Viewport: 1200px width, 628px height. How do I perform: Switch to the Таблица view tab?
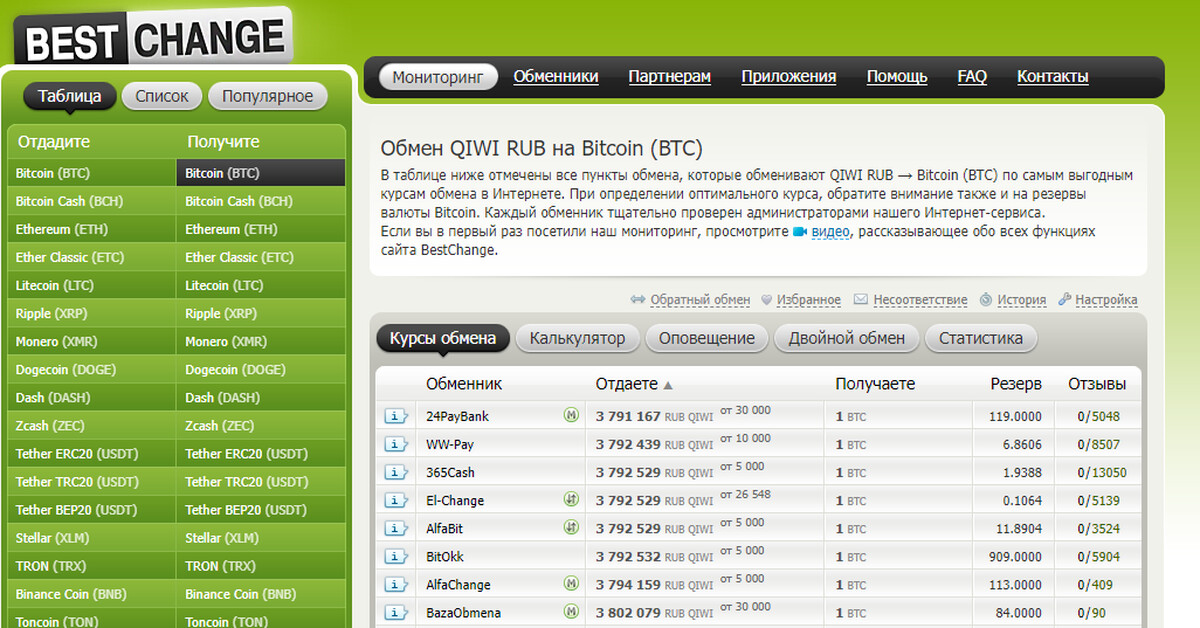click(x=69, y=96)
